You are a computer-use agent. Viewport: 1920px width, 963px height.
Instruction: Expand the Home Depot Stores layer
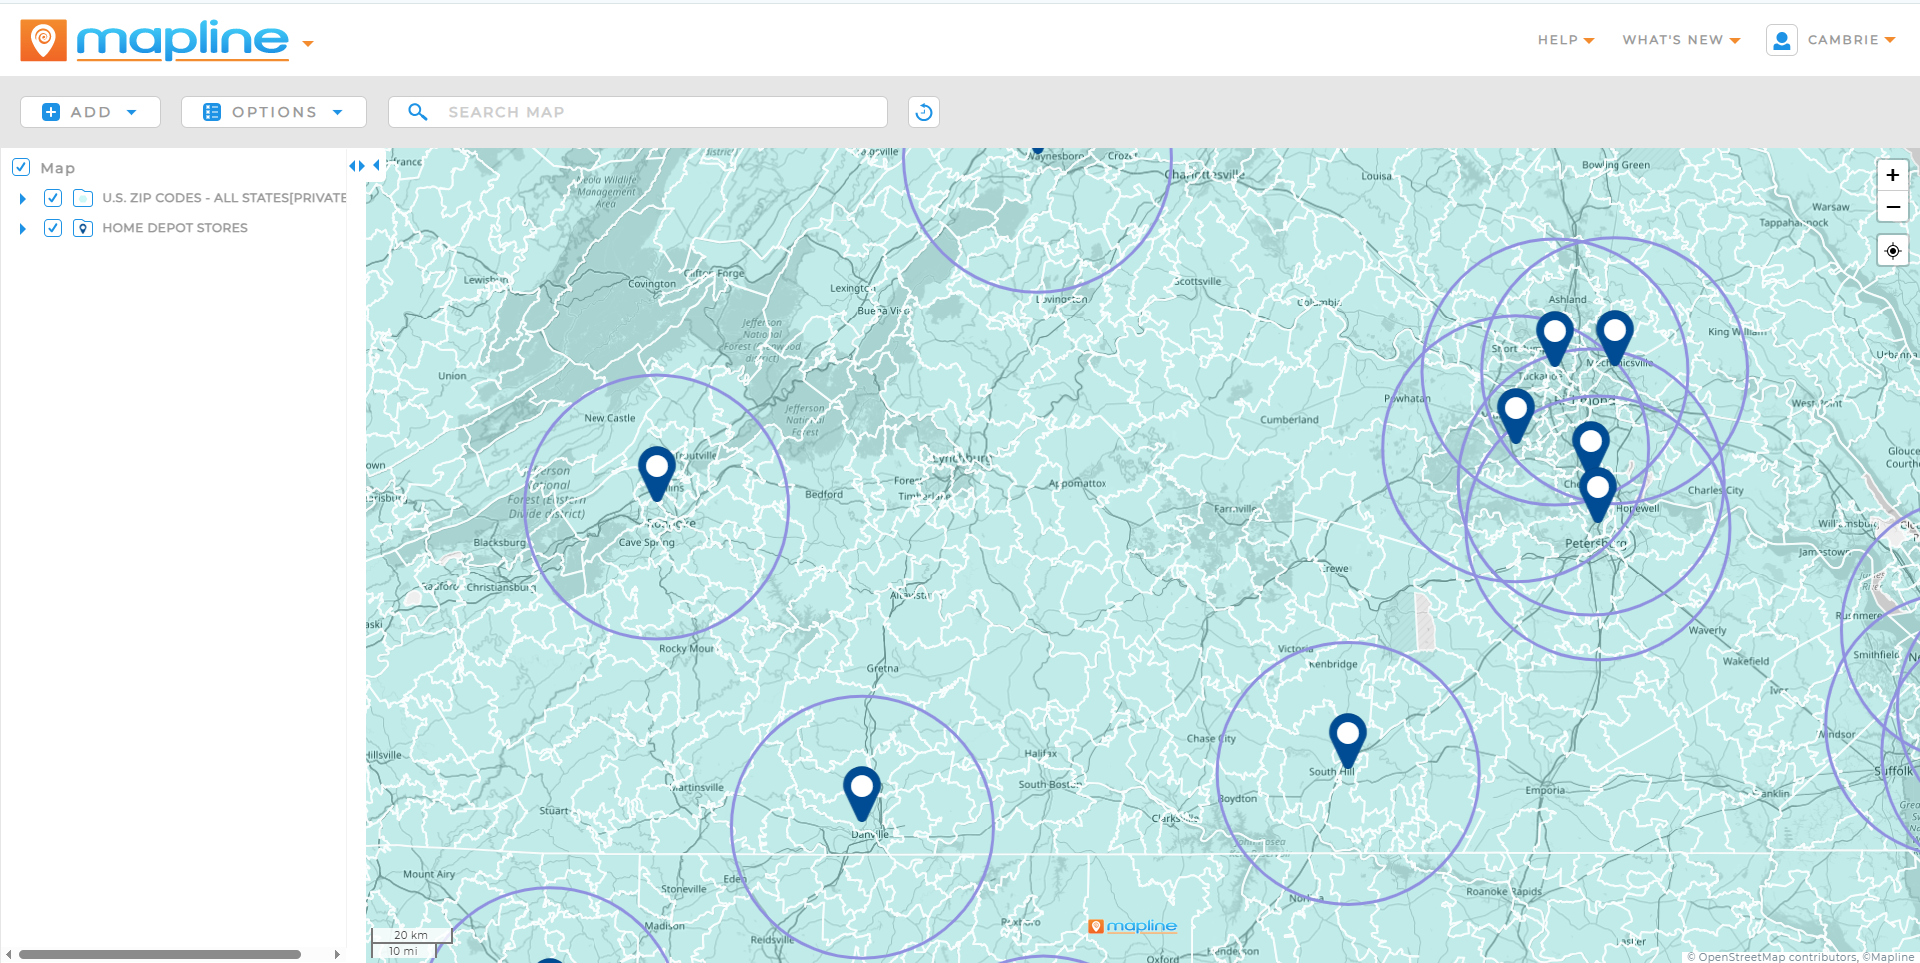point(22,229)
